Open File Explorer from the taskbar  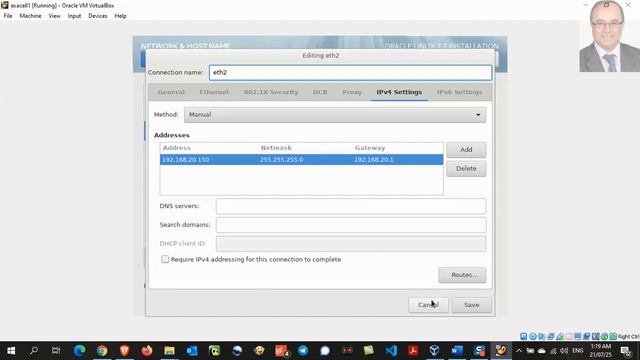(169, 351)
